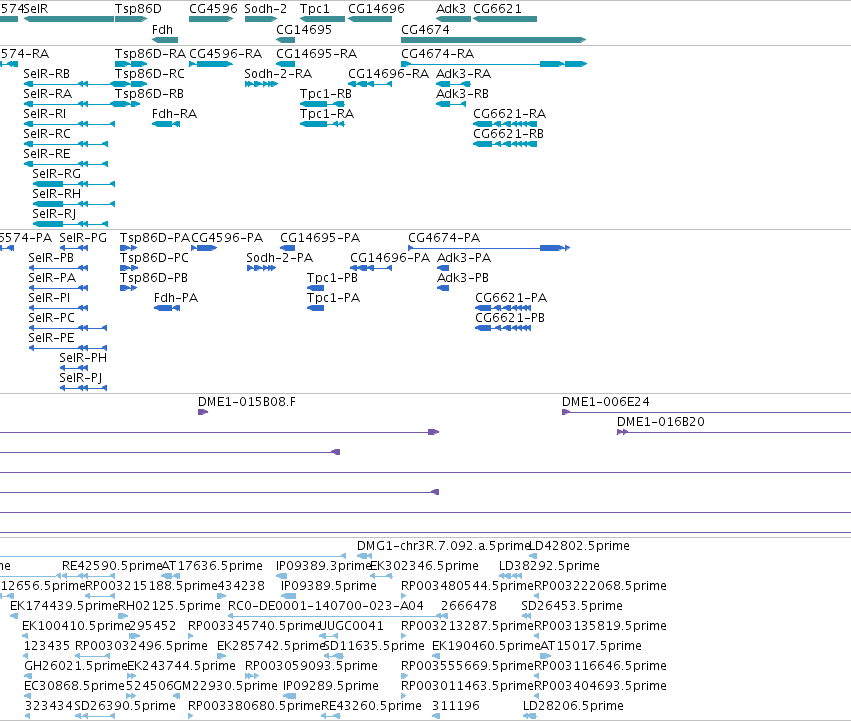Click the UUGC0041 EST label
Screen dimensions: 851x721
click(x=352, y=625)
